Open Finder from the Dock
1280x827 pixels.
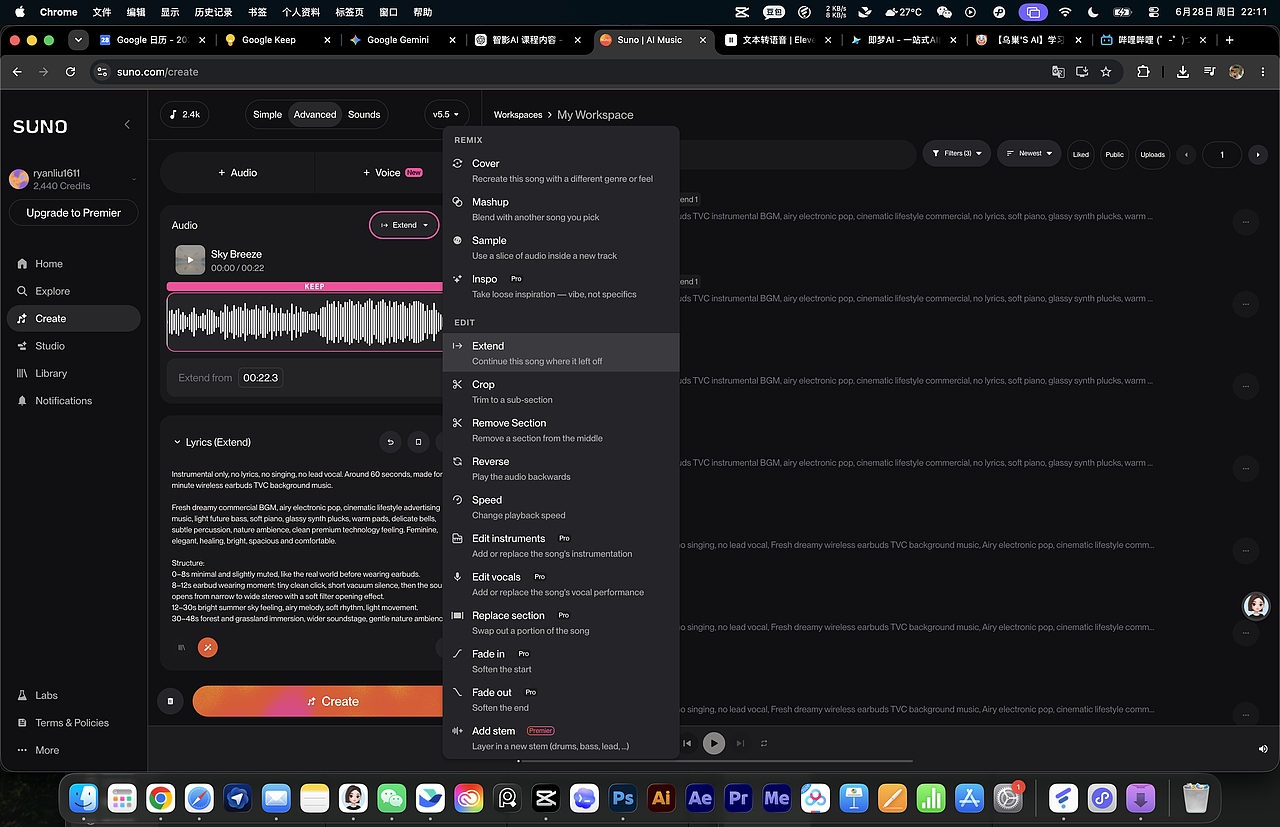coord(84,798)
